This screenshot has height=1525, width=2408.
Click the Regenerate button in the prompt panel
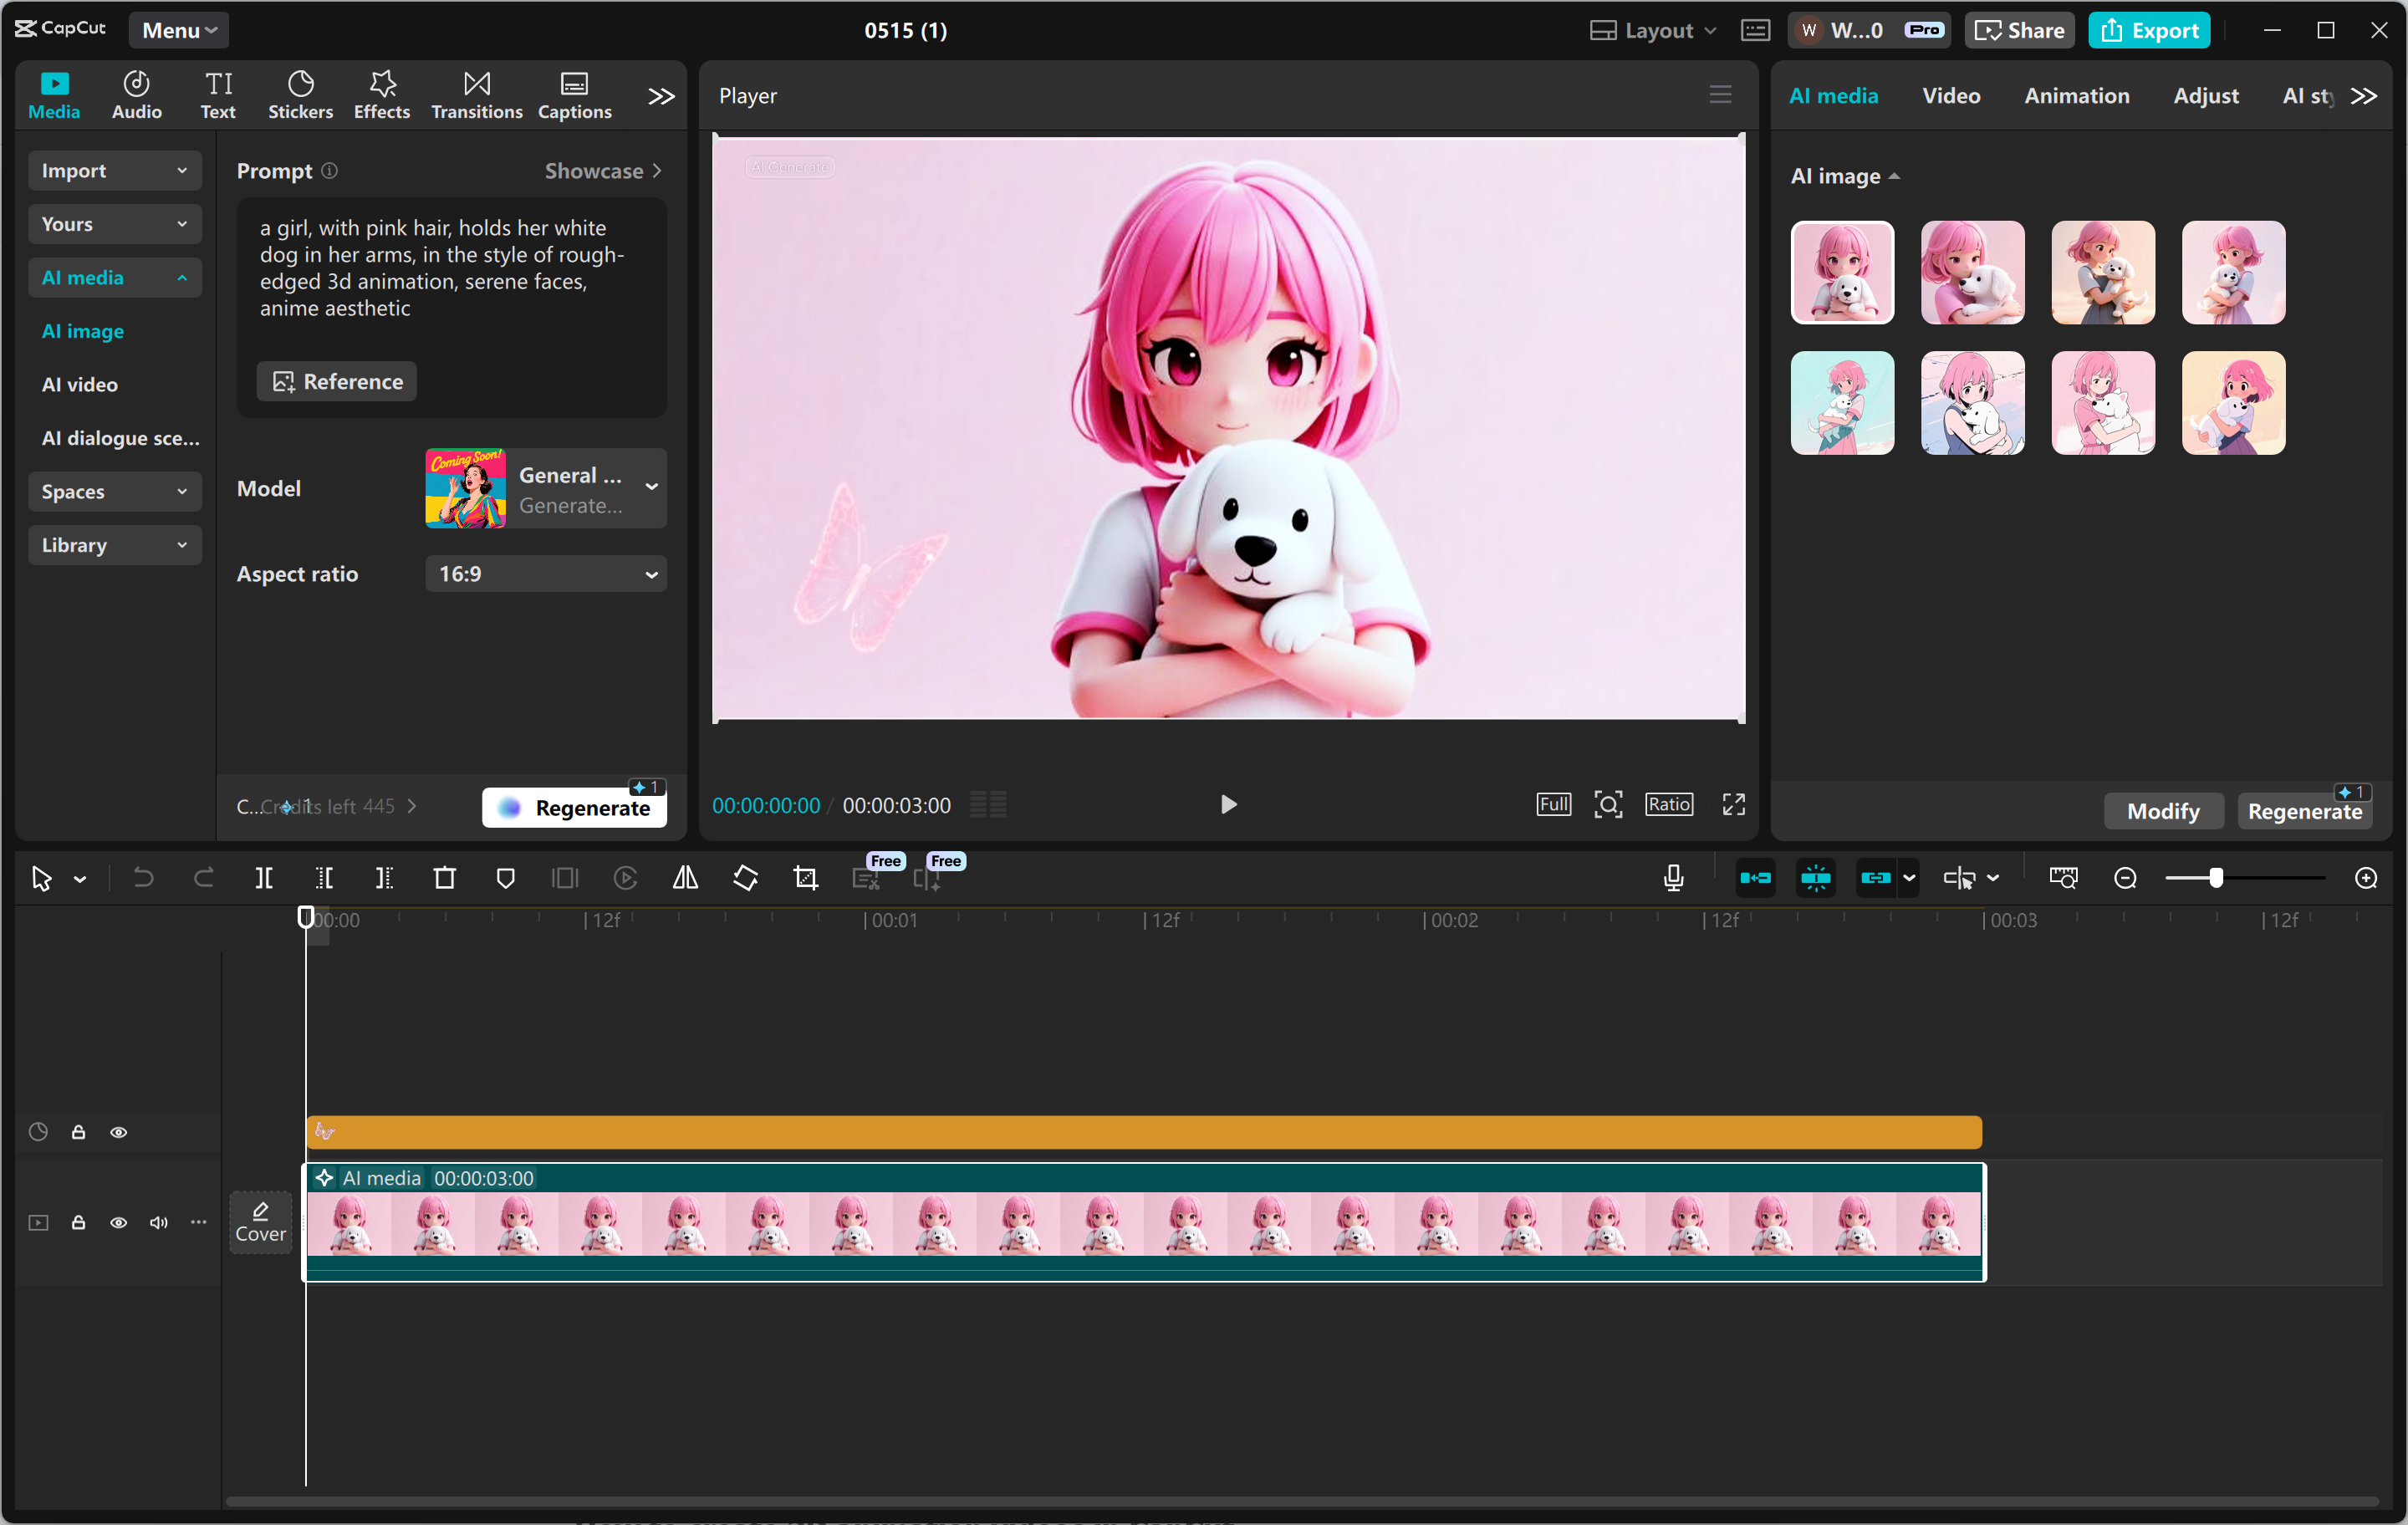(x=574, y=807)
